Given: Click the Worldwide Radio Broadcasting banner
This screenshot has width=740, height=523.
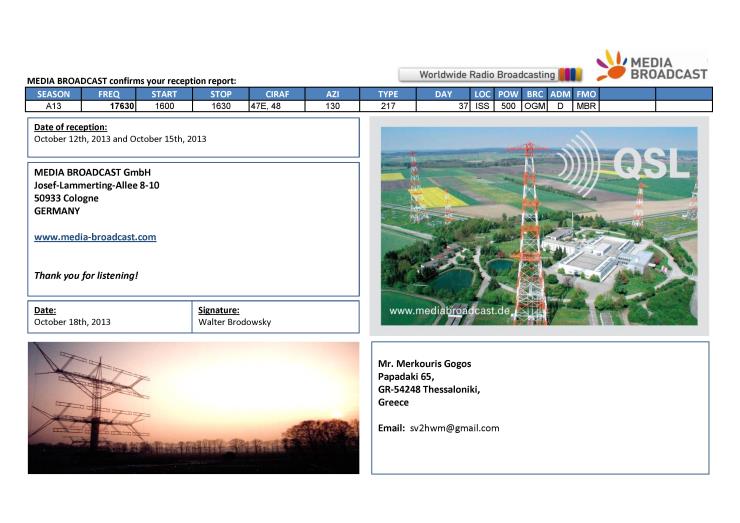Looking at the screenshot, I should coord(490,75).
